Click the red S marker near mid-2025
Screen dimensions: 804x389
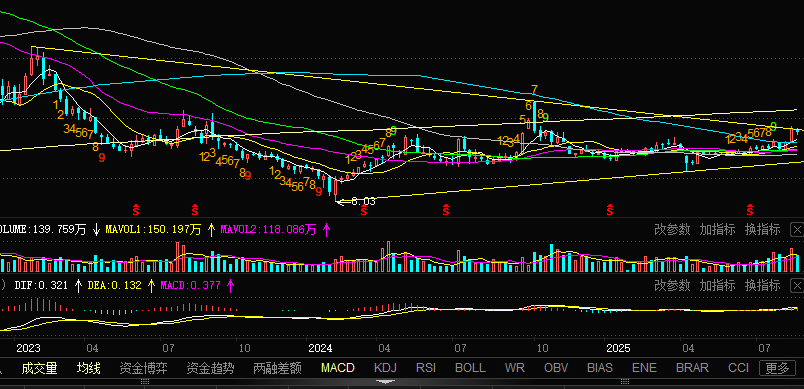coord(750,210)
